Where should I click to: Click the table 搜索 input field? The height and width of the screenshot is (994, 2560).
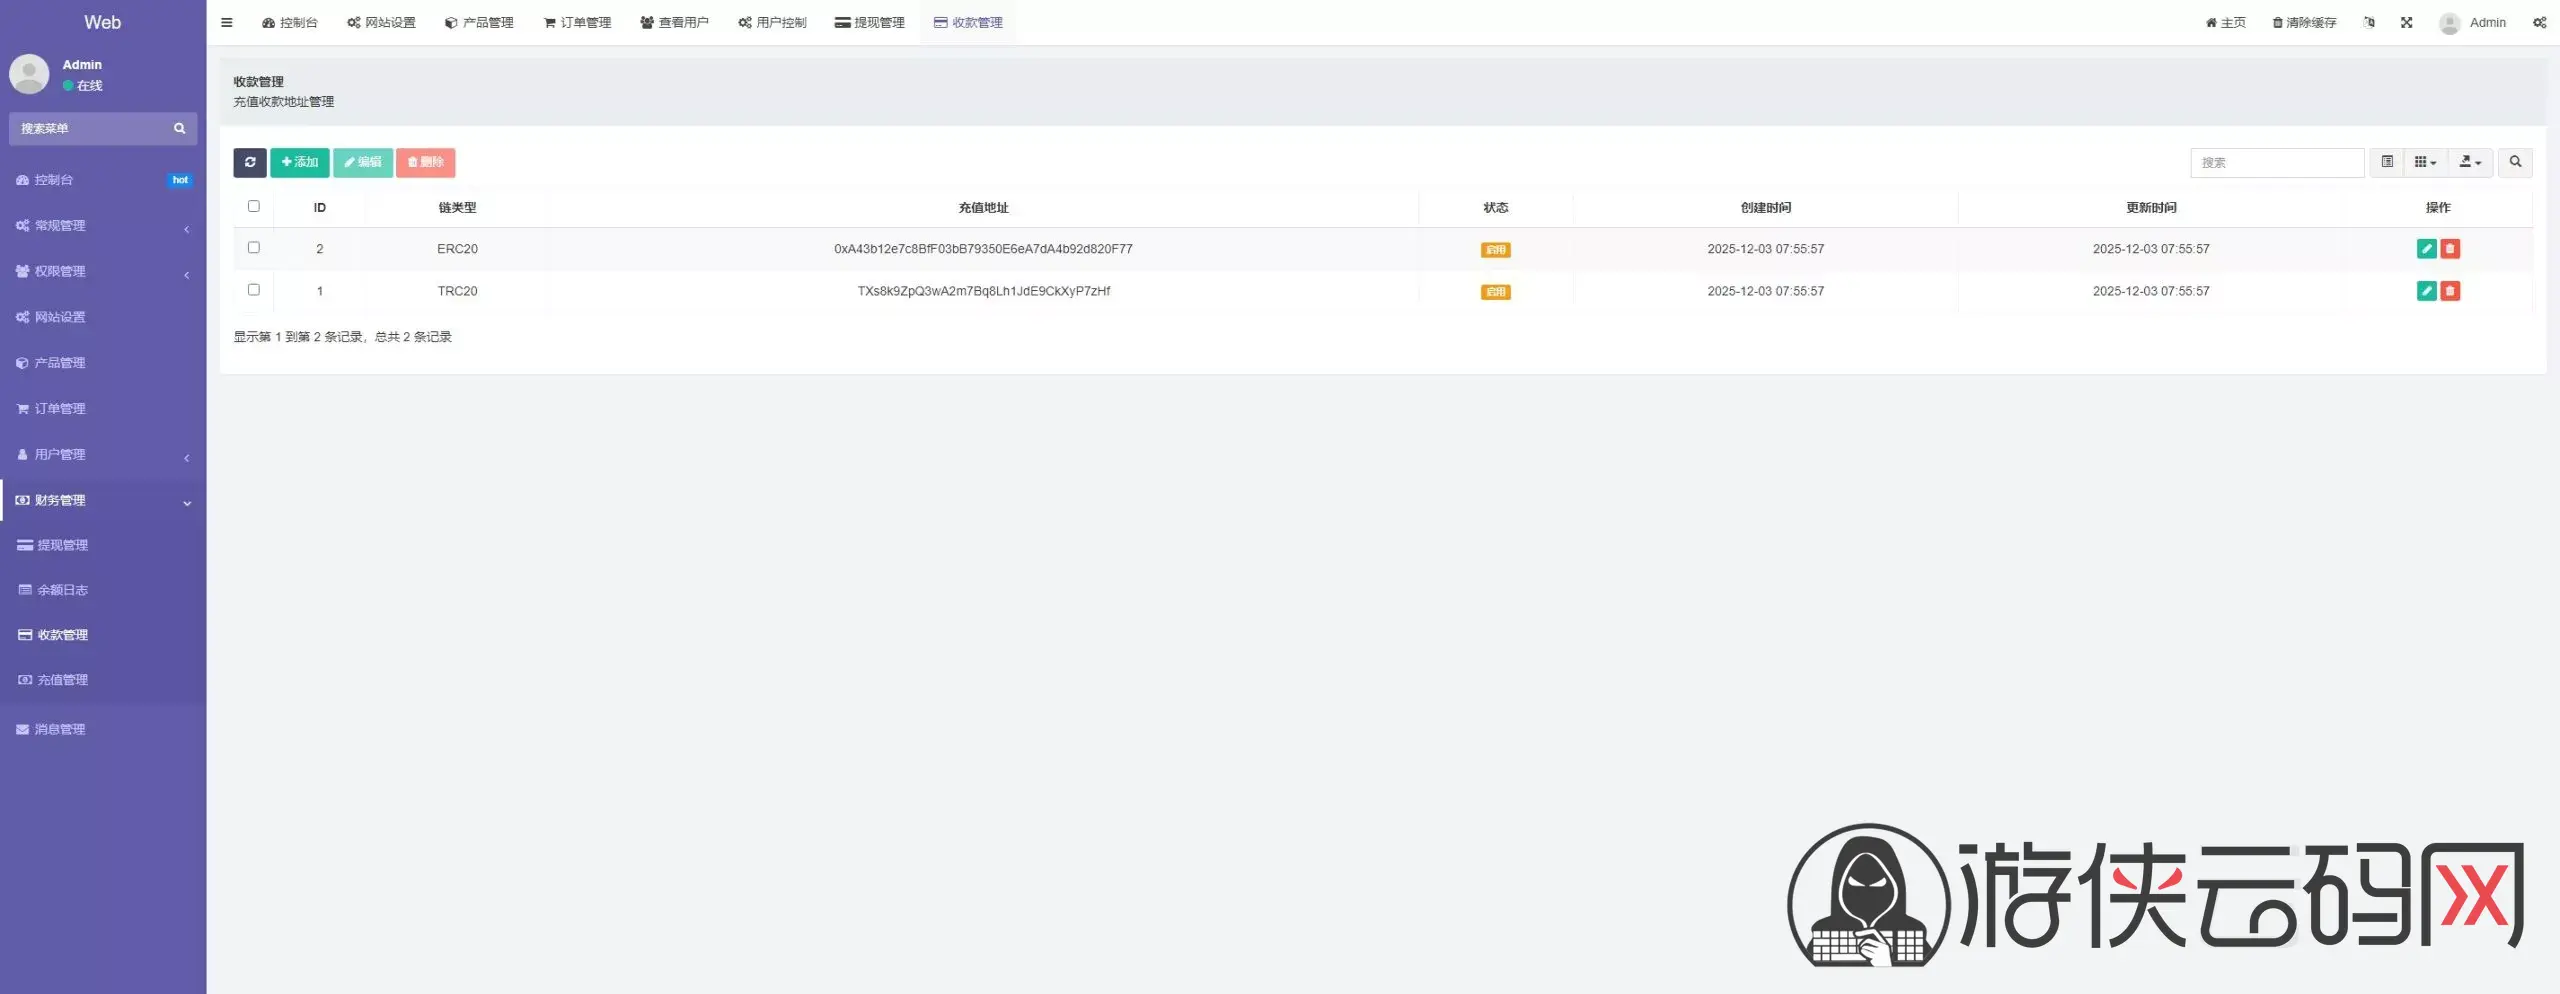tap(2276, 162)
